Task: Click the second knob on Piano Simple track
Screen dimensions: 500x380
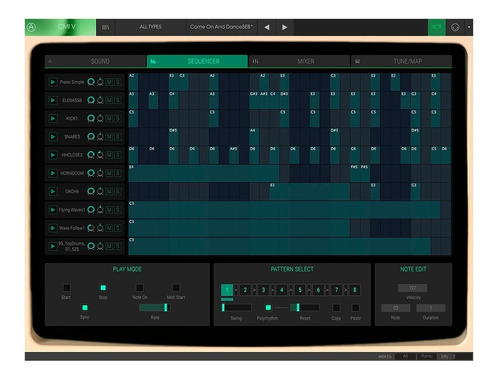Action: click(x=100, y=82)
